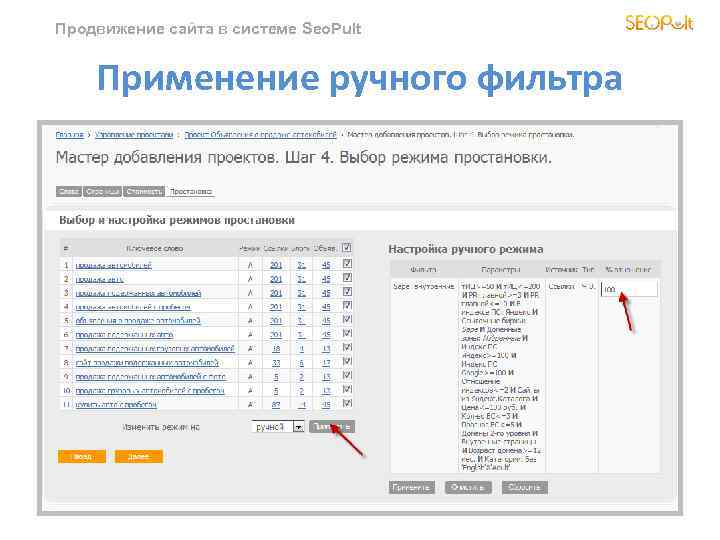
Task: Click the '87' links value in row 11
Action: 276,405
